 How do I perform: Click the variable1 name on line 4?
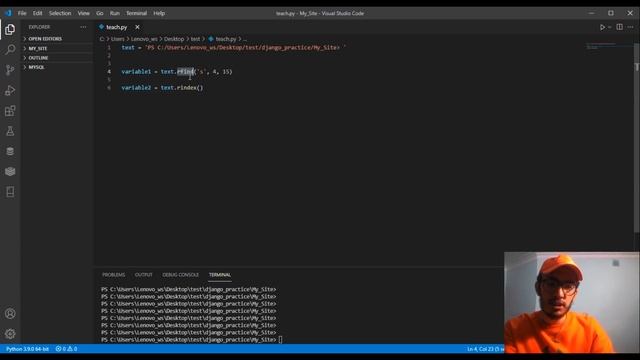click(136, 72)
